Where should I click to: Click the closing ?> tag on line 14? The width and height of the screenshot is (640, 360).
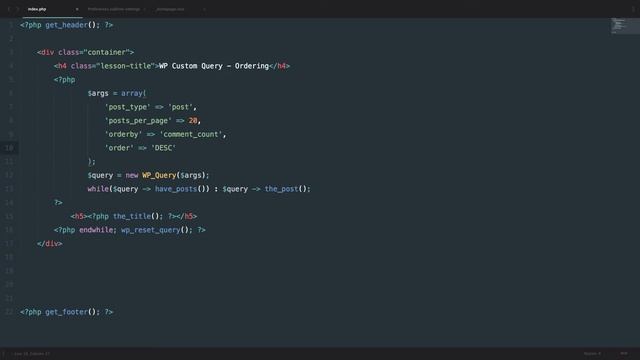[x=58, y=202]
